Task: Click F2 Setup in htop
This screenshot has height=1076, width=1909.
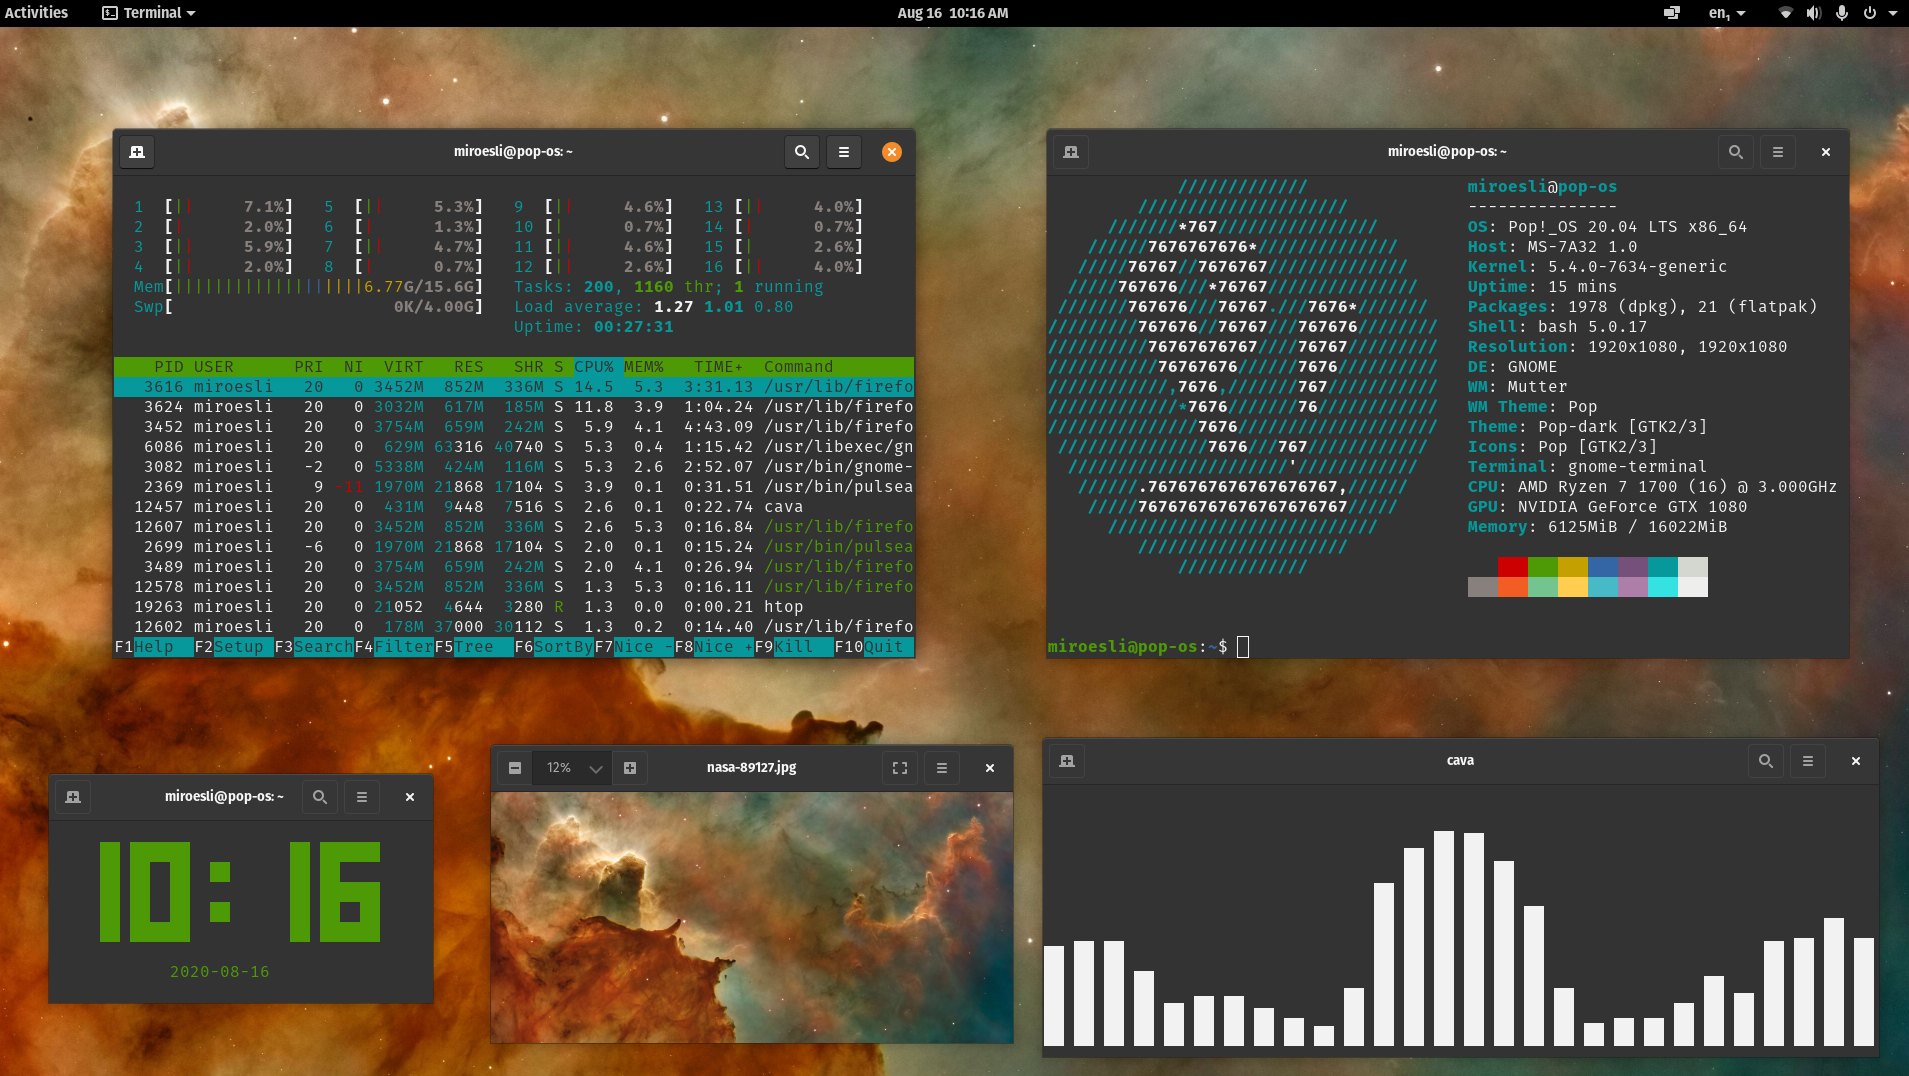Action: click(x=234, y=647)
